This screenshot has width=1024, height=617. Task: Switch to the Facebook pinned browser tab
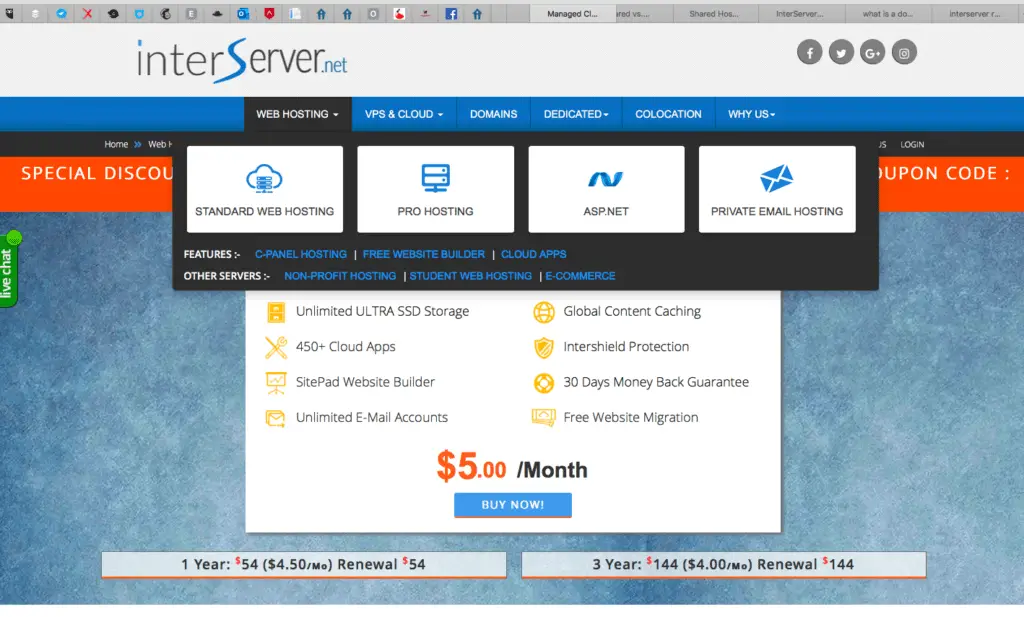(451, 14)
